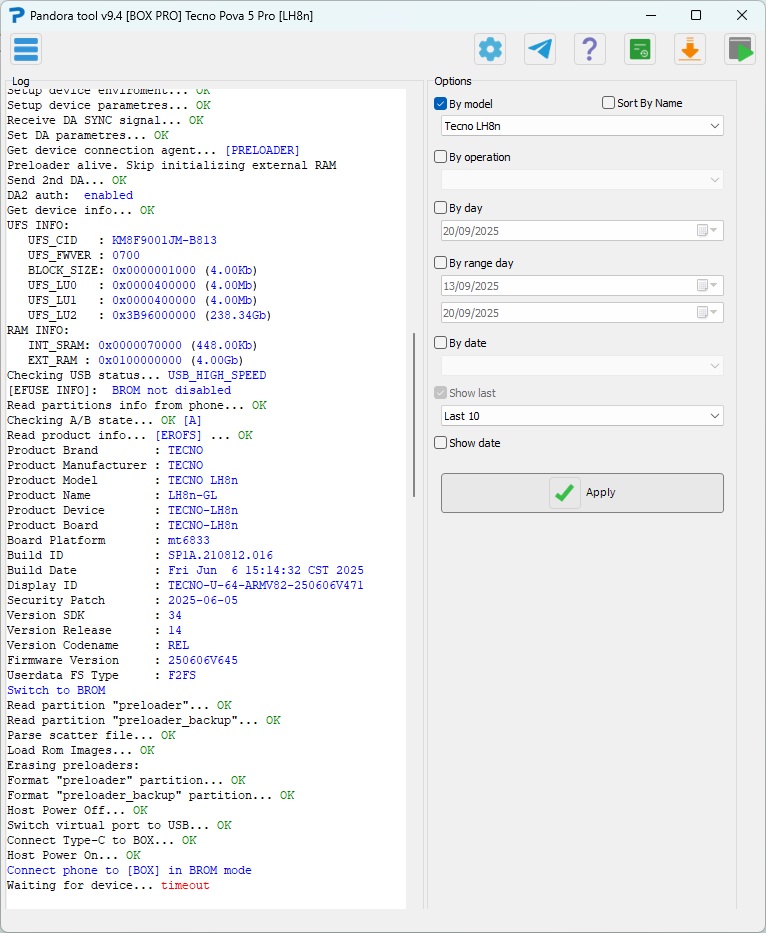
Task: Click the orange download icon
Action: click(690, 49)
